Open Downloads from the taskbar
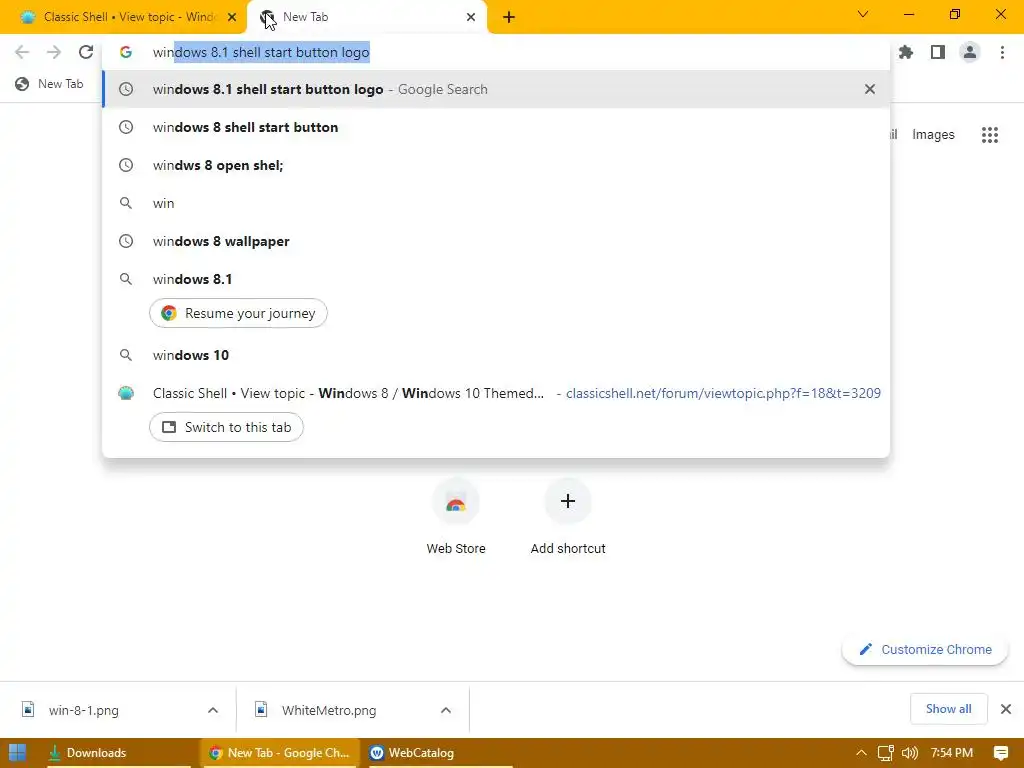The height and width of the screenshot is (768, 1024). coord(120,752)
